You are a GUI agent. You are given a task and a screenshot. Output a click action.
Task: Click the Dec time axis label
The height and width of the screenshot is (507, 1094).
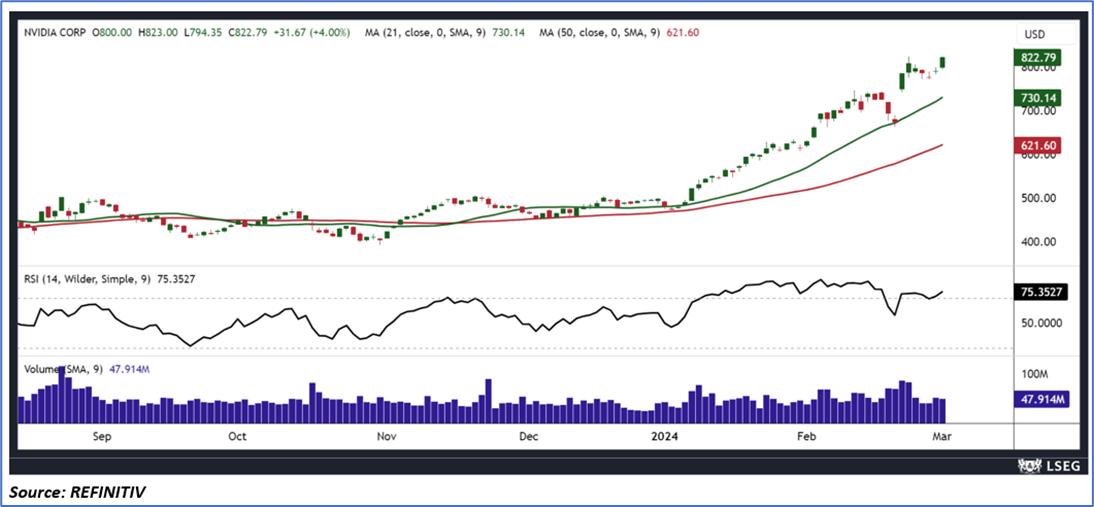[528, 437]
